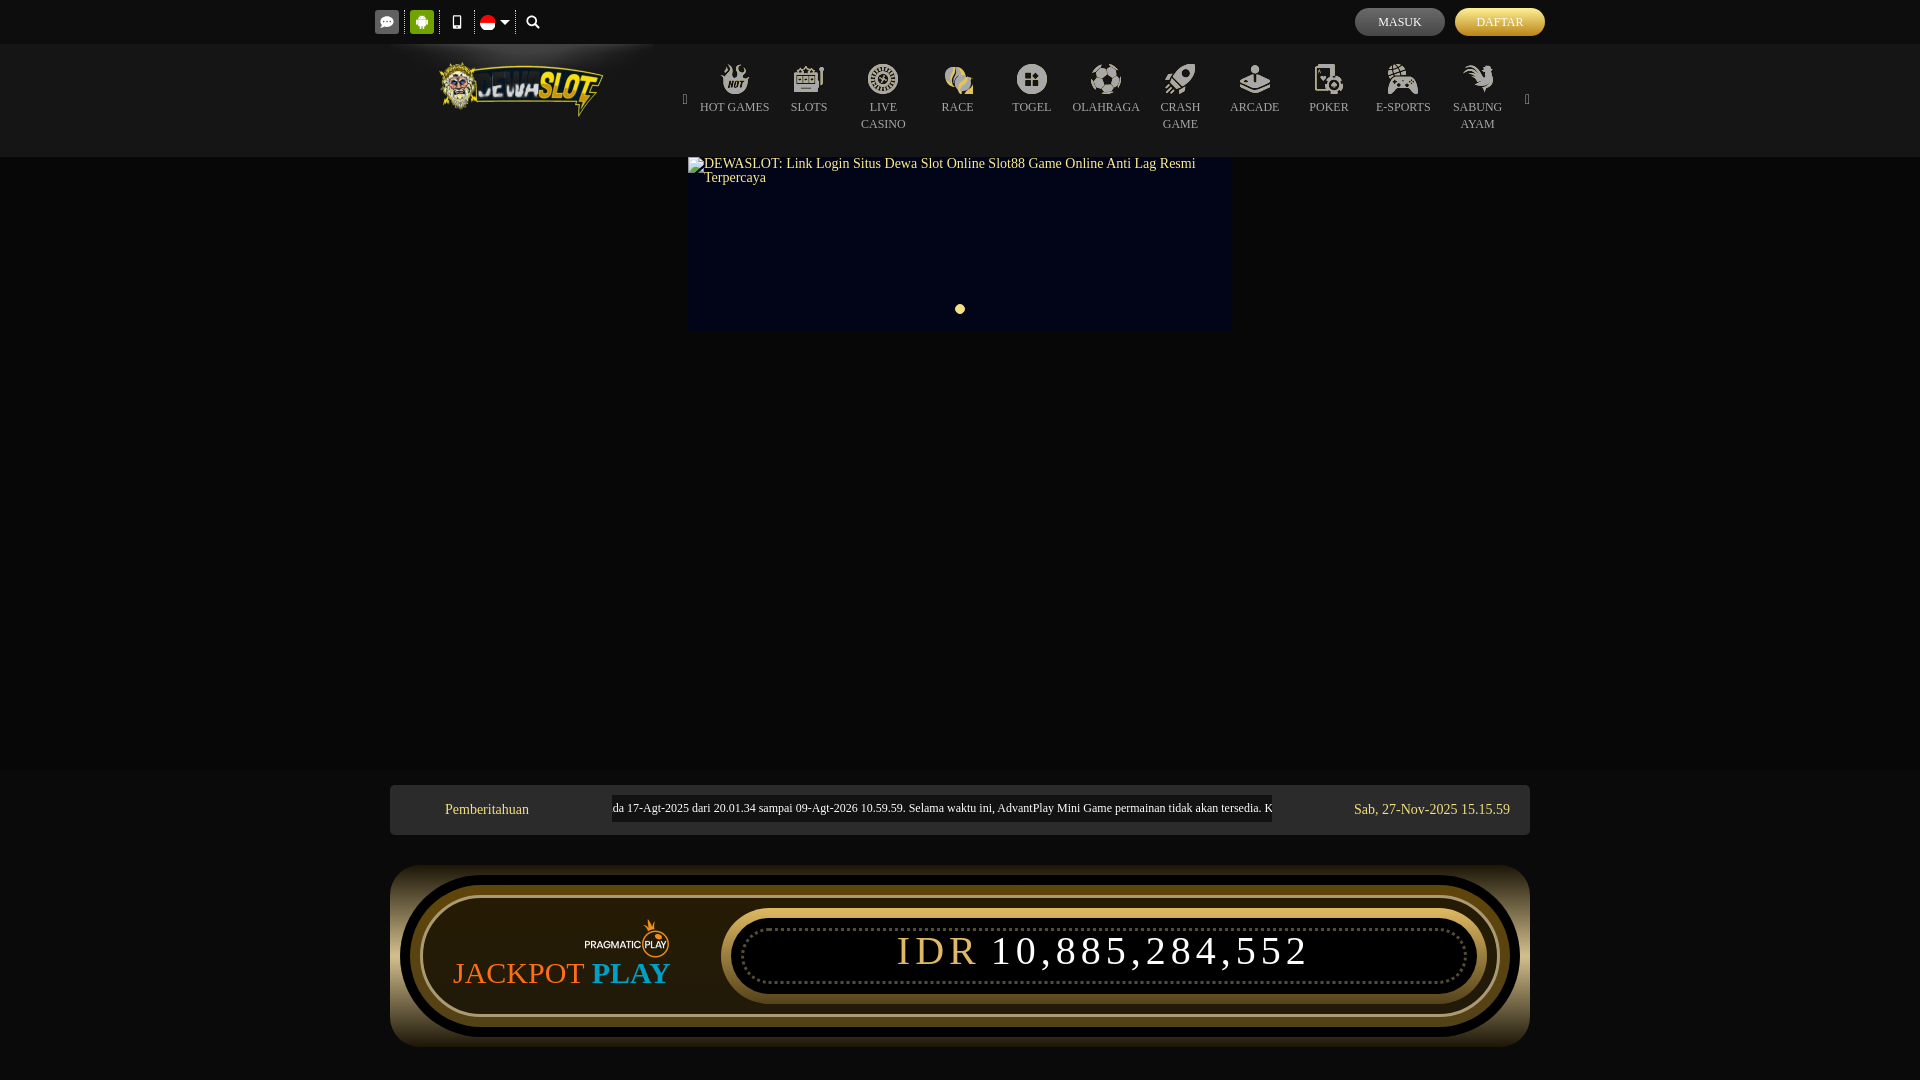Click the DEWASLOT banner image

[960, 243]
